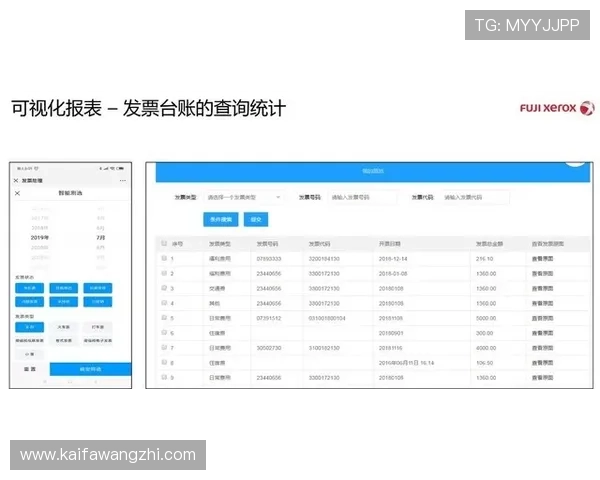Select date cell 20180901
This screenshot has width=600, height=480.
click(391, 333)
